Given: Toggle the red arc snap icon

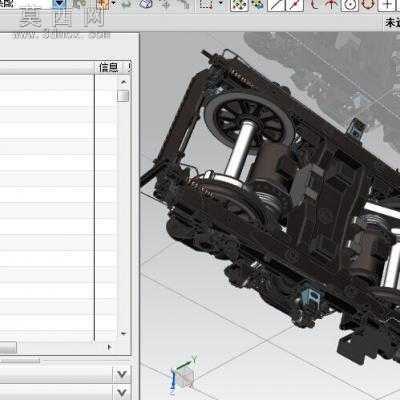Looking at the screenshot, I should tap(314, 5).
